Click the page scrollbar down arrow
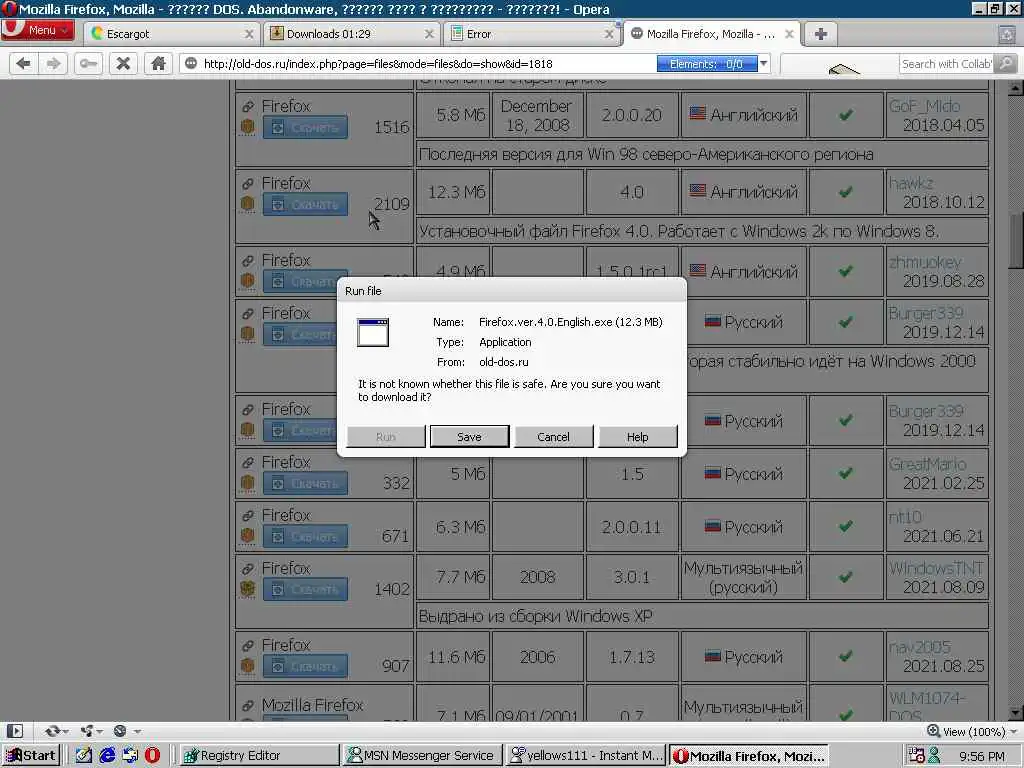The image size is (1024, 768). pyautogui.click(x=1016, y=712)
